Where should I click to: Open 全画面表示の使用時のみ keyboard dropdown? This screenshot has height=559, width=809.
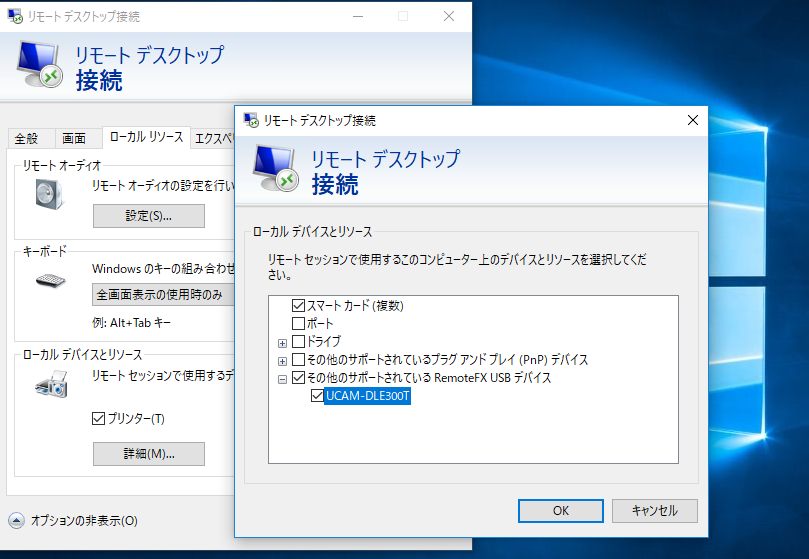coord(163,294)
